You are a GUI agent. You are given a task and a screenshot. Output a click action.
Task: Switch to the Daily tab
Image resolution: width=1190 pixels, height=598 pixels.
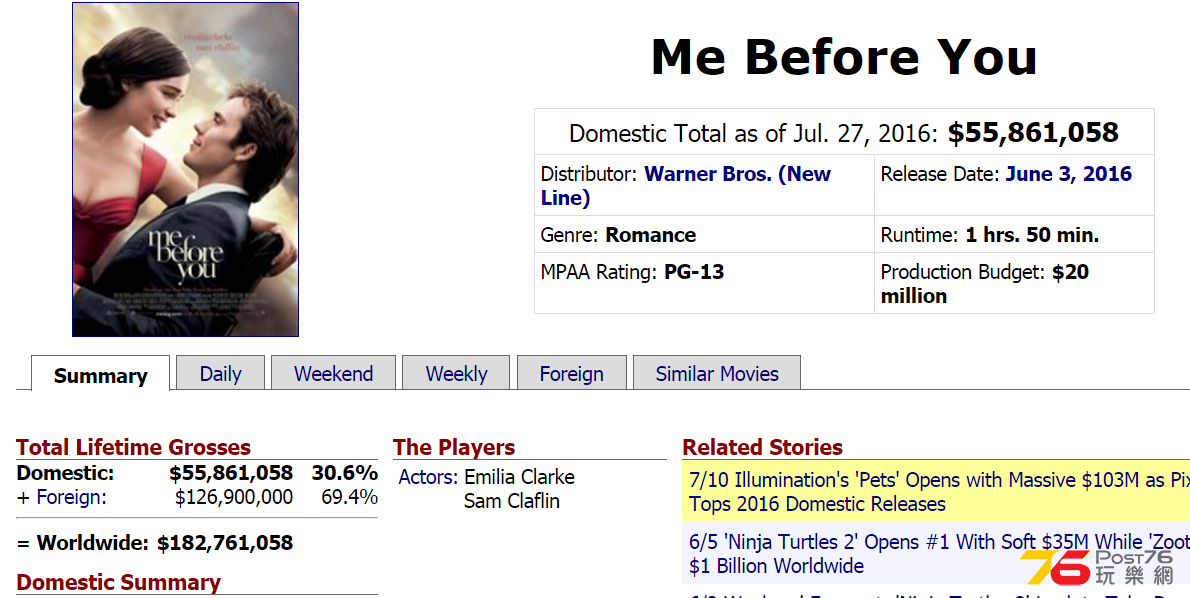point(220,373)
